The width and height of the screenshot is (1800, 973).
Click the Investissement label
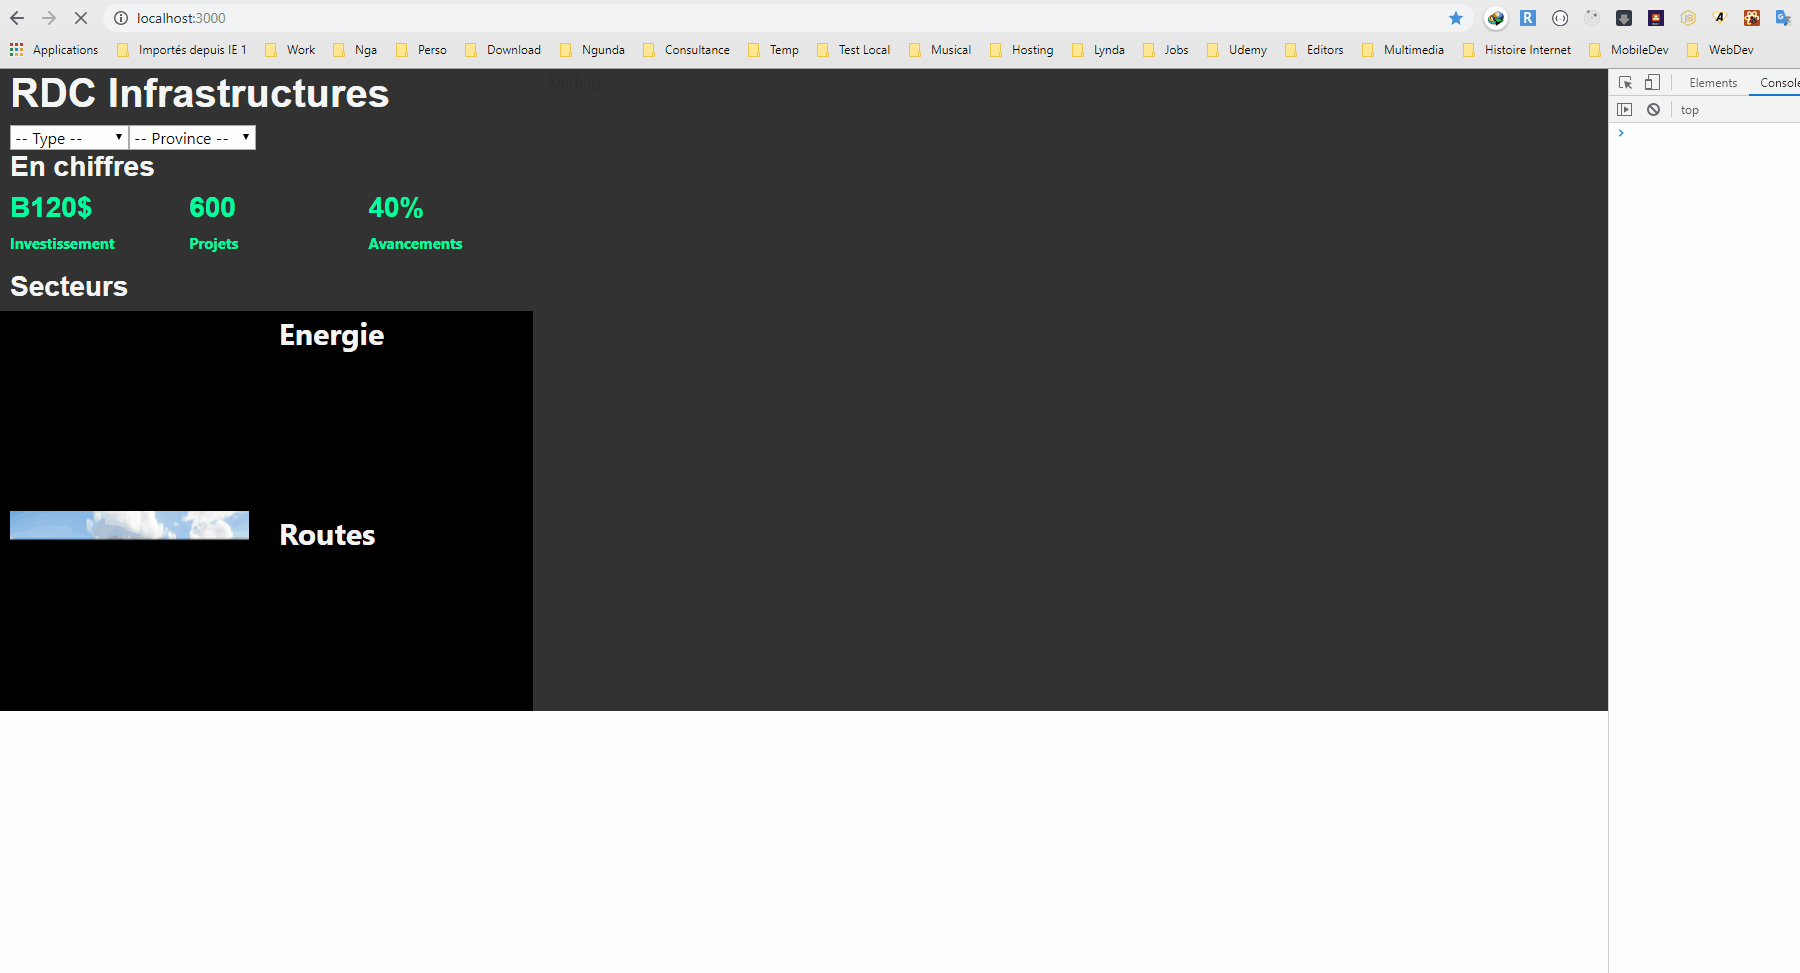[x=62, y=244]
